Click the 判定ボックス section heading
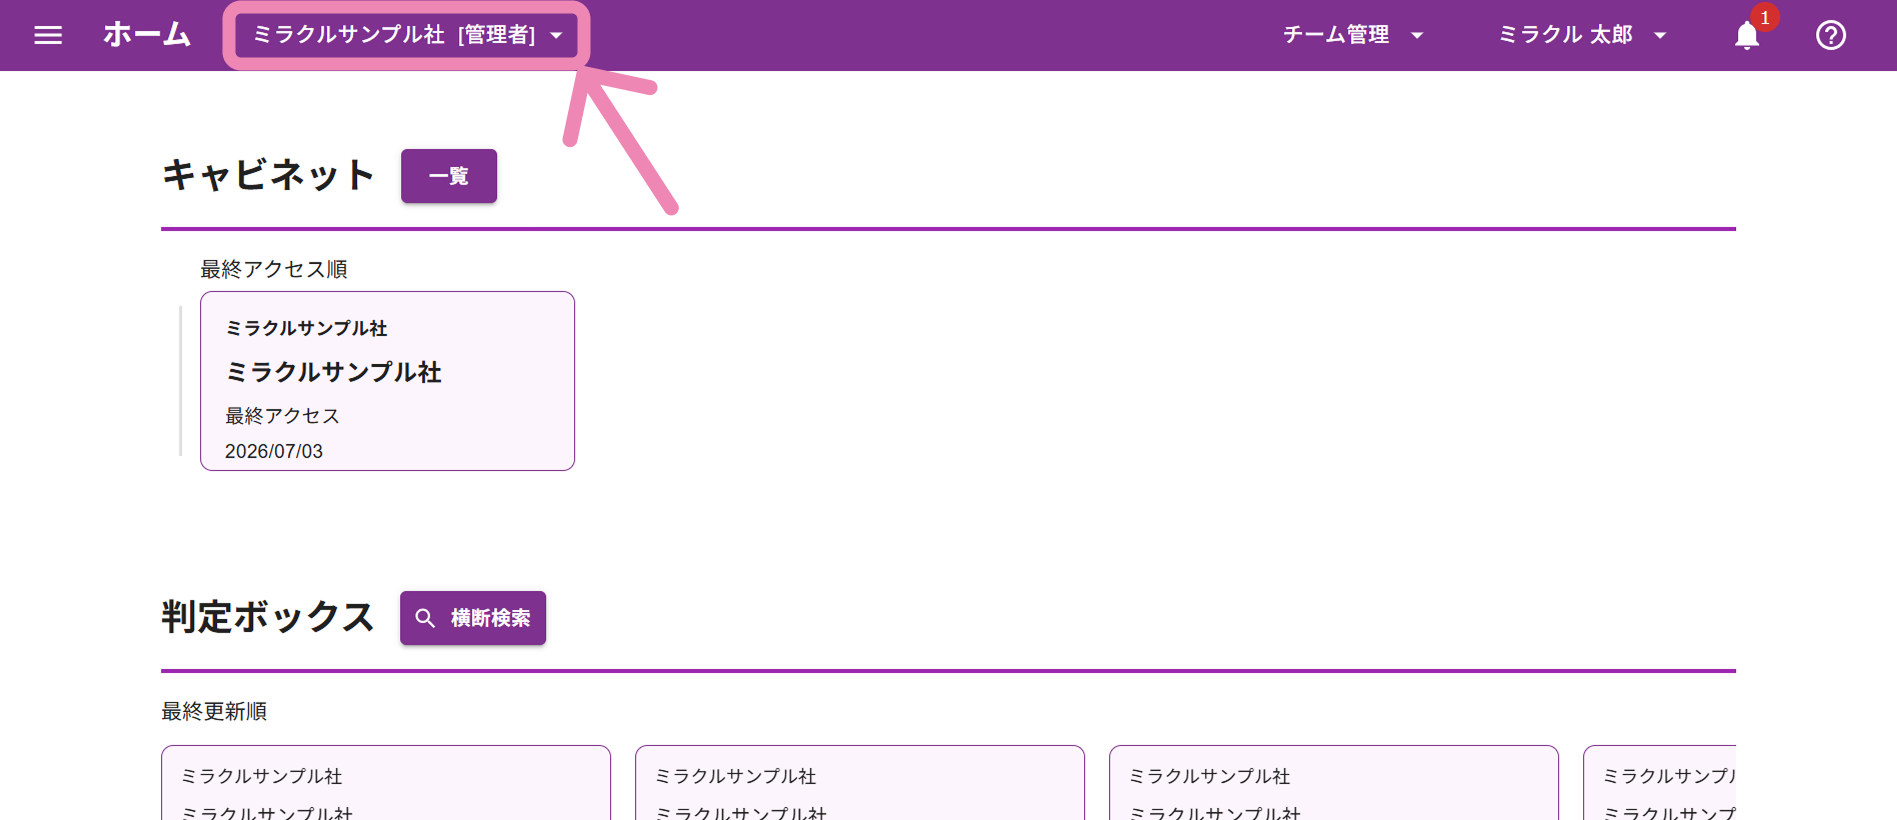Image resolution: width=1897 pixels, height=820 pixels. coord(268,617)
